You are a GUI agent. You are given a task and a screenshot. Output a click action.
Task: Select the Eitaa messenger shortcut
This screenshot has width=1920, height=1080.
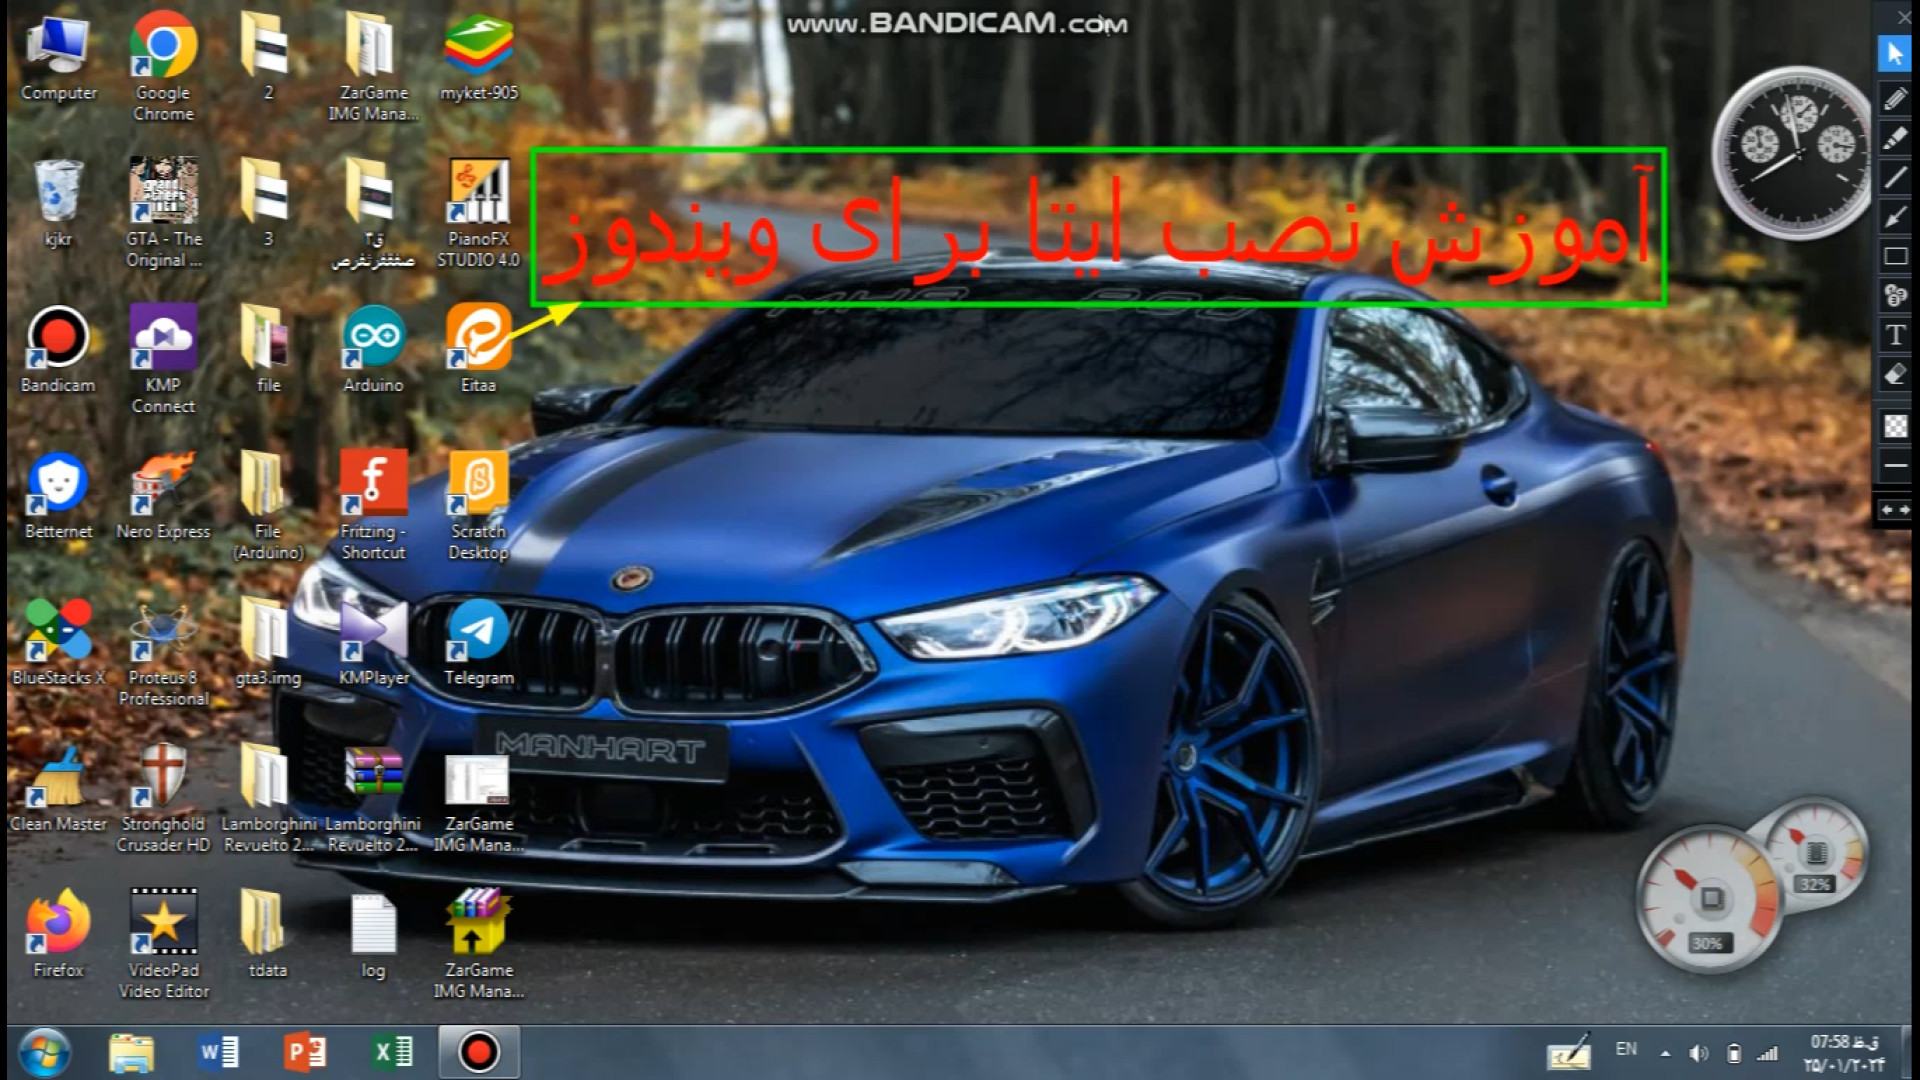tap(478, 349)
